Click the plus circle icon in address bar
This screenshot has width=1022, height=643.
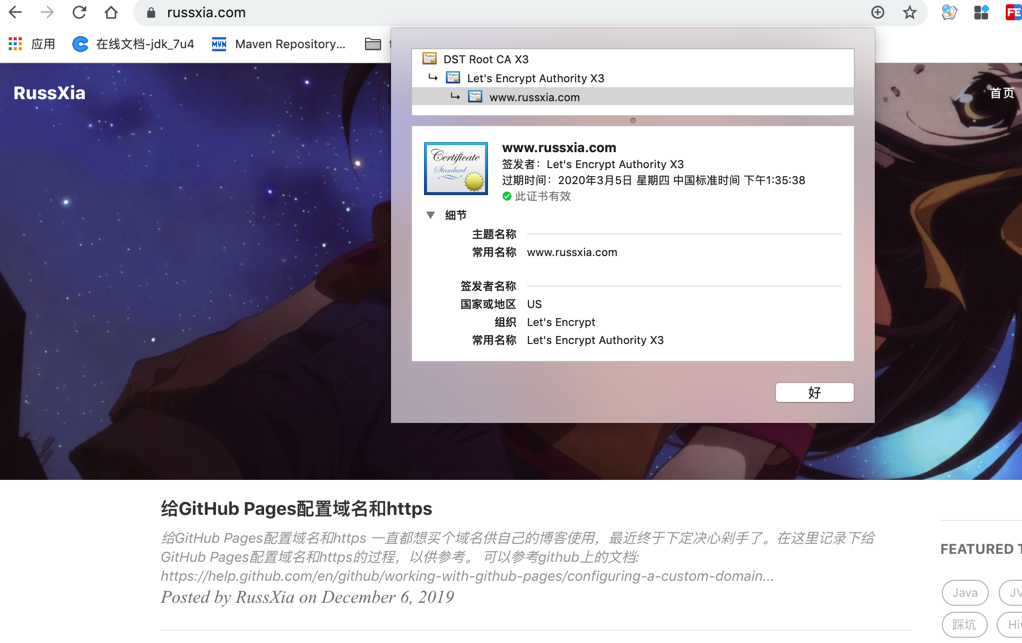877,12
